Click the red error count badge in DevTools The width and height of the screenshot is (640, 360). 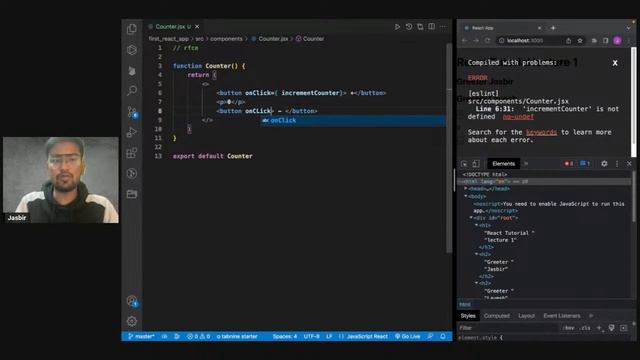click(569, 164)
